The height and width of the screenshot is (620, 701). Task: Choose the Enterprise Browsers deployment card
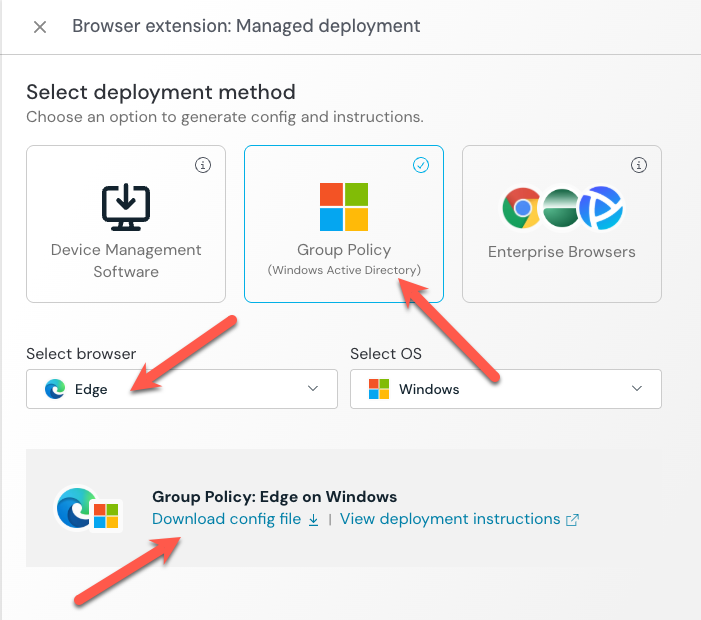tap(562, 224)
